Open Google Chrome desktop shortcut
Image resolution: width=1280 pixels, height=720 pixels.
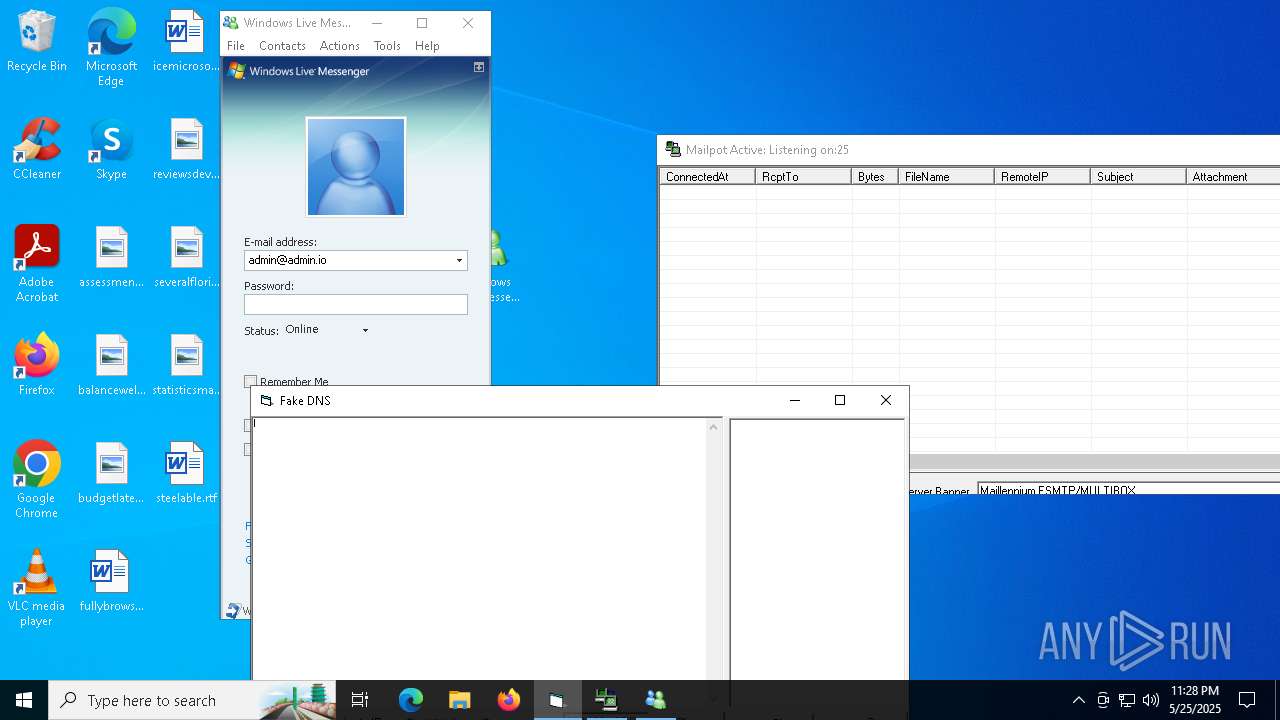[x=37, y=481]
